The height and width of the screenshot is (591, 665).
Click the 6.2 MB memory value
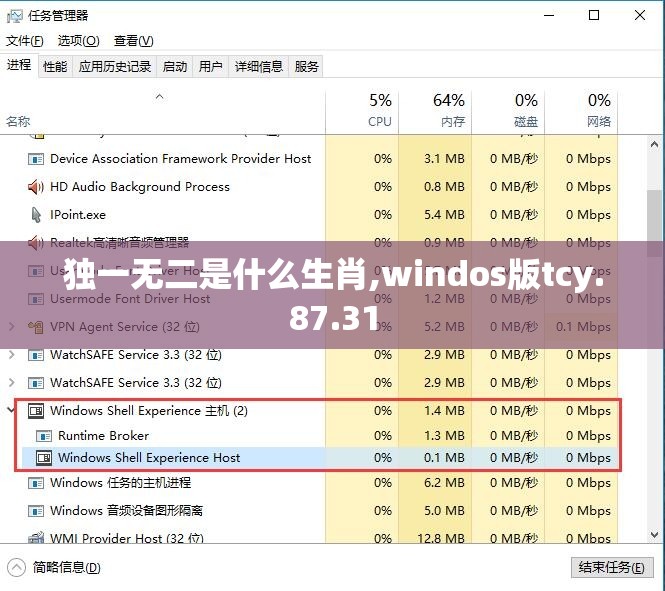tap(444, 483)
